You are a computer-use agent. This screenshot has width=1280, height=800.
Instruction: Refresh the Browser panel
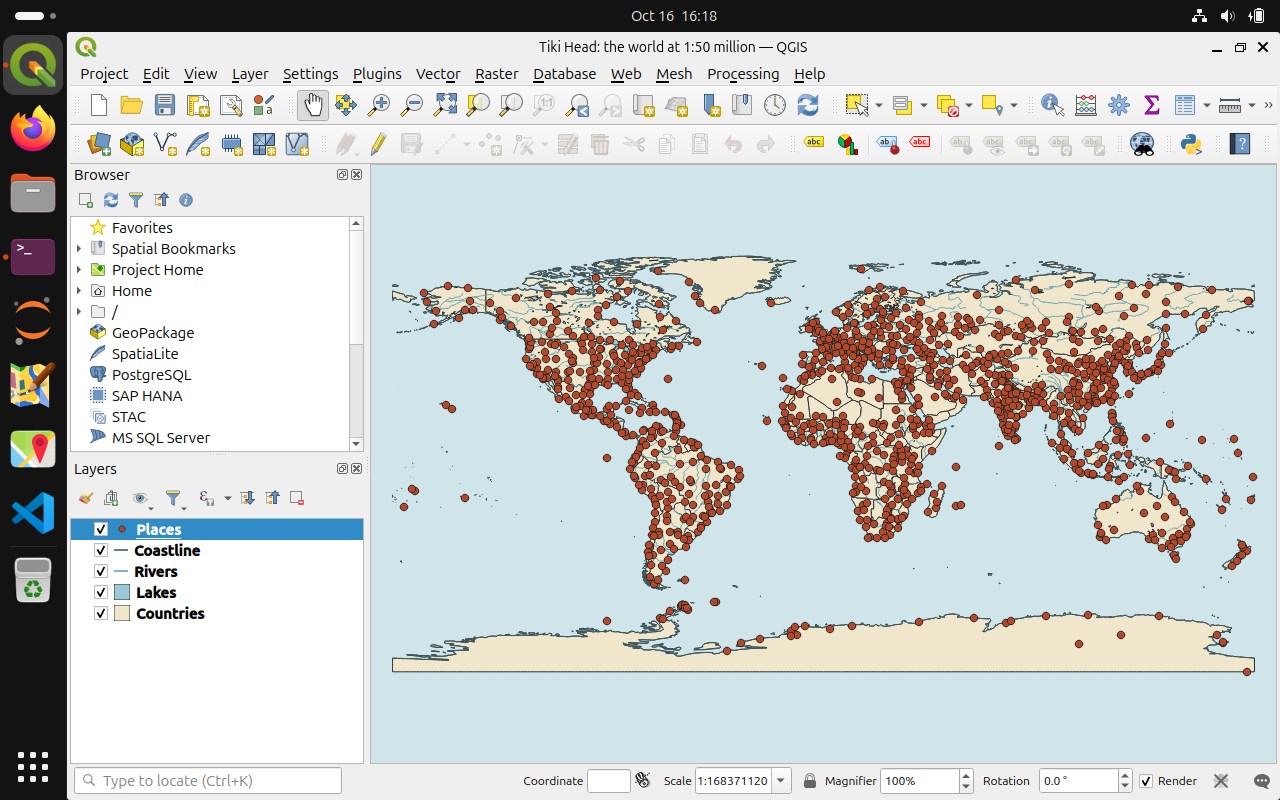pos(111,200)
